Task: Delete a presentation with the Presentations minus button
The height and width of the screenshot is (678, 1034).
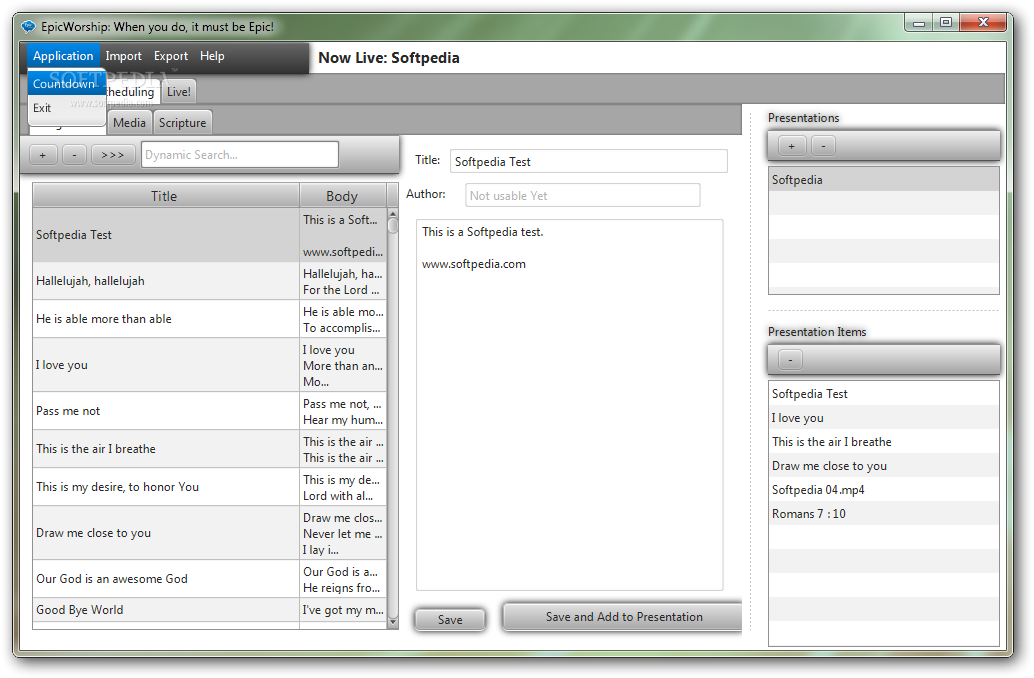Action: click(x=823, y=146)
